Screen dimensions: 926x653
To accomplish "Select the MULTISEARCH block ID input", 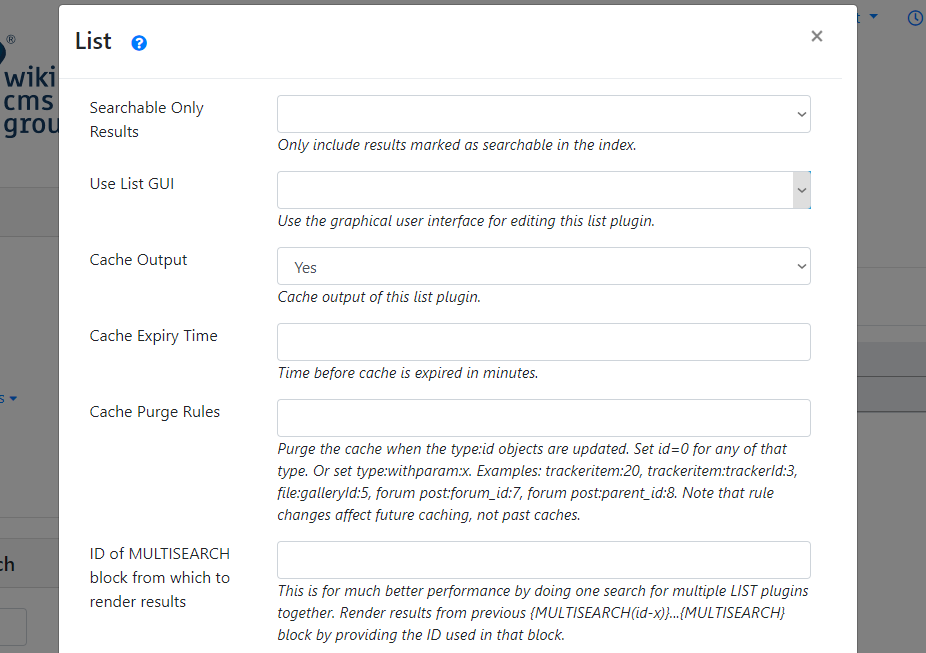I will tap(543, 560).
